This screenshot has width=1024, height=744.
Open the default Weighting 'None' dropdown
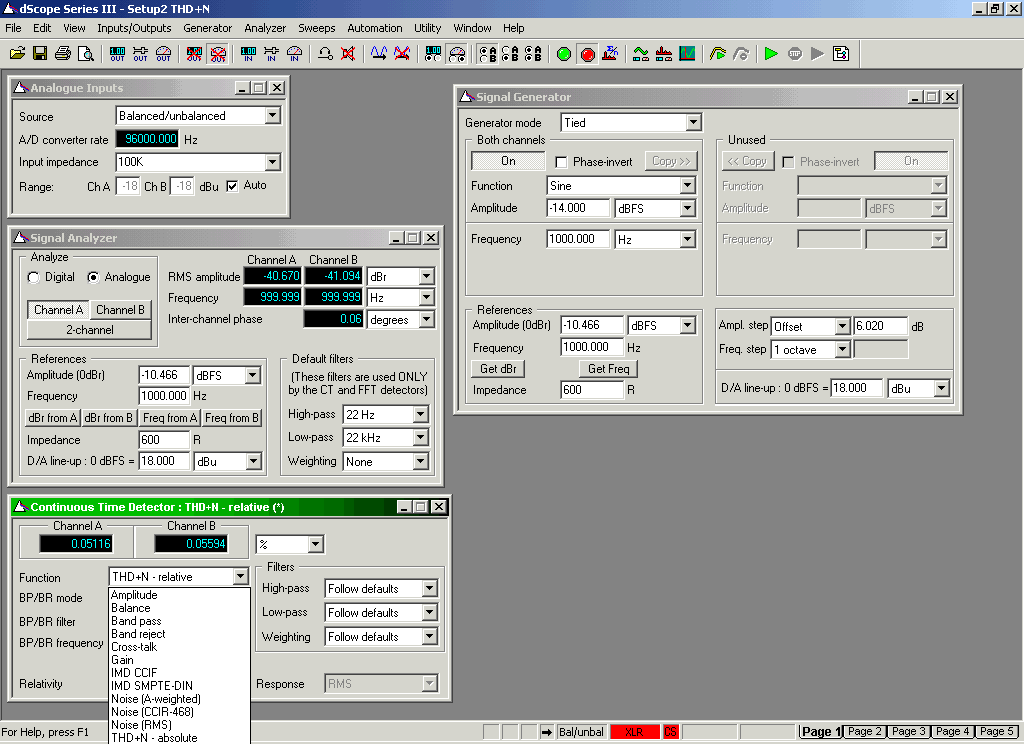click(421, 462)
